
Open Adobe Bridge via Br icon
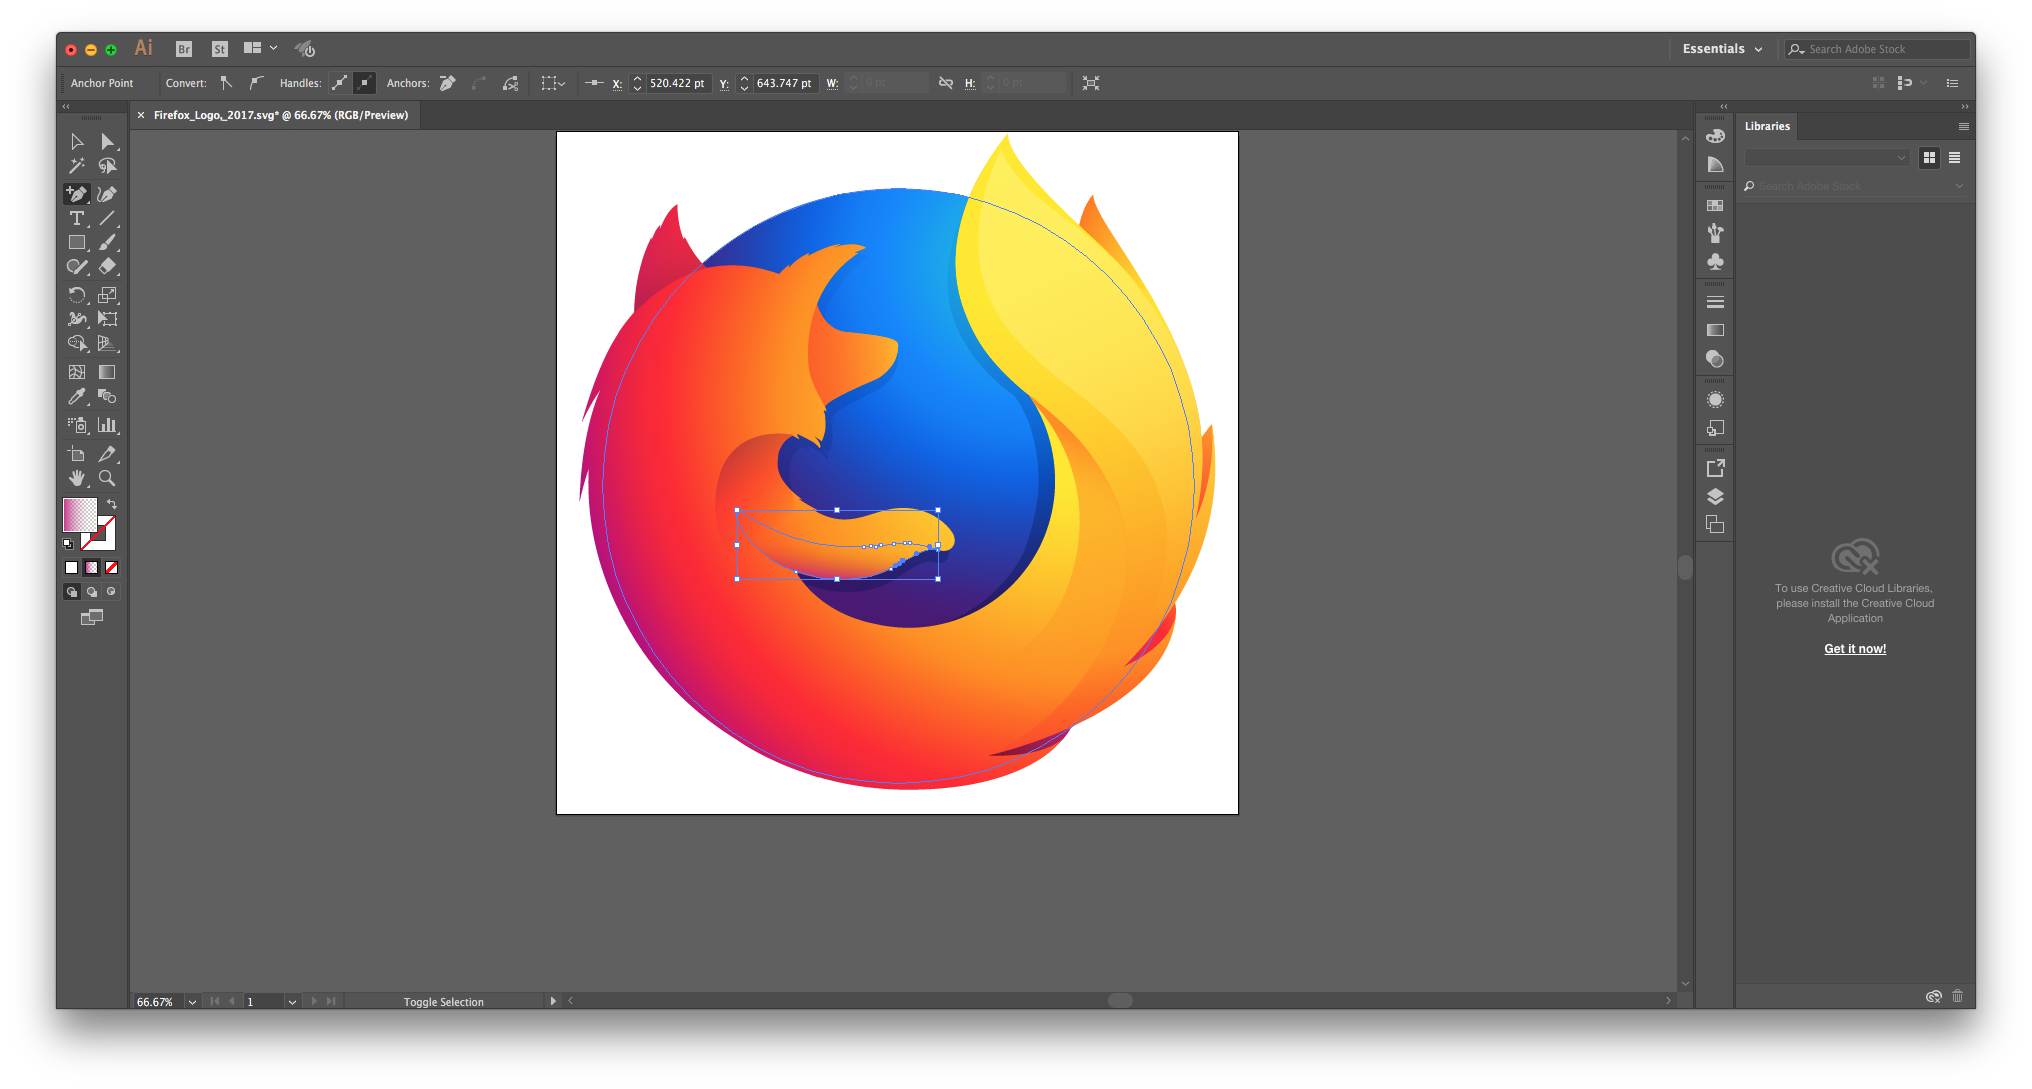point(184,49)
